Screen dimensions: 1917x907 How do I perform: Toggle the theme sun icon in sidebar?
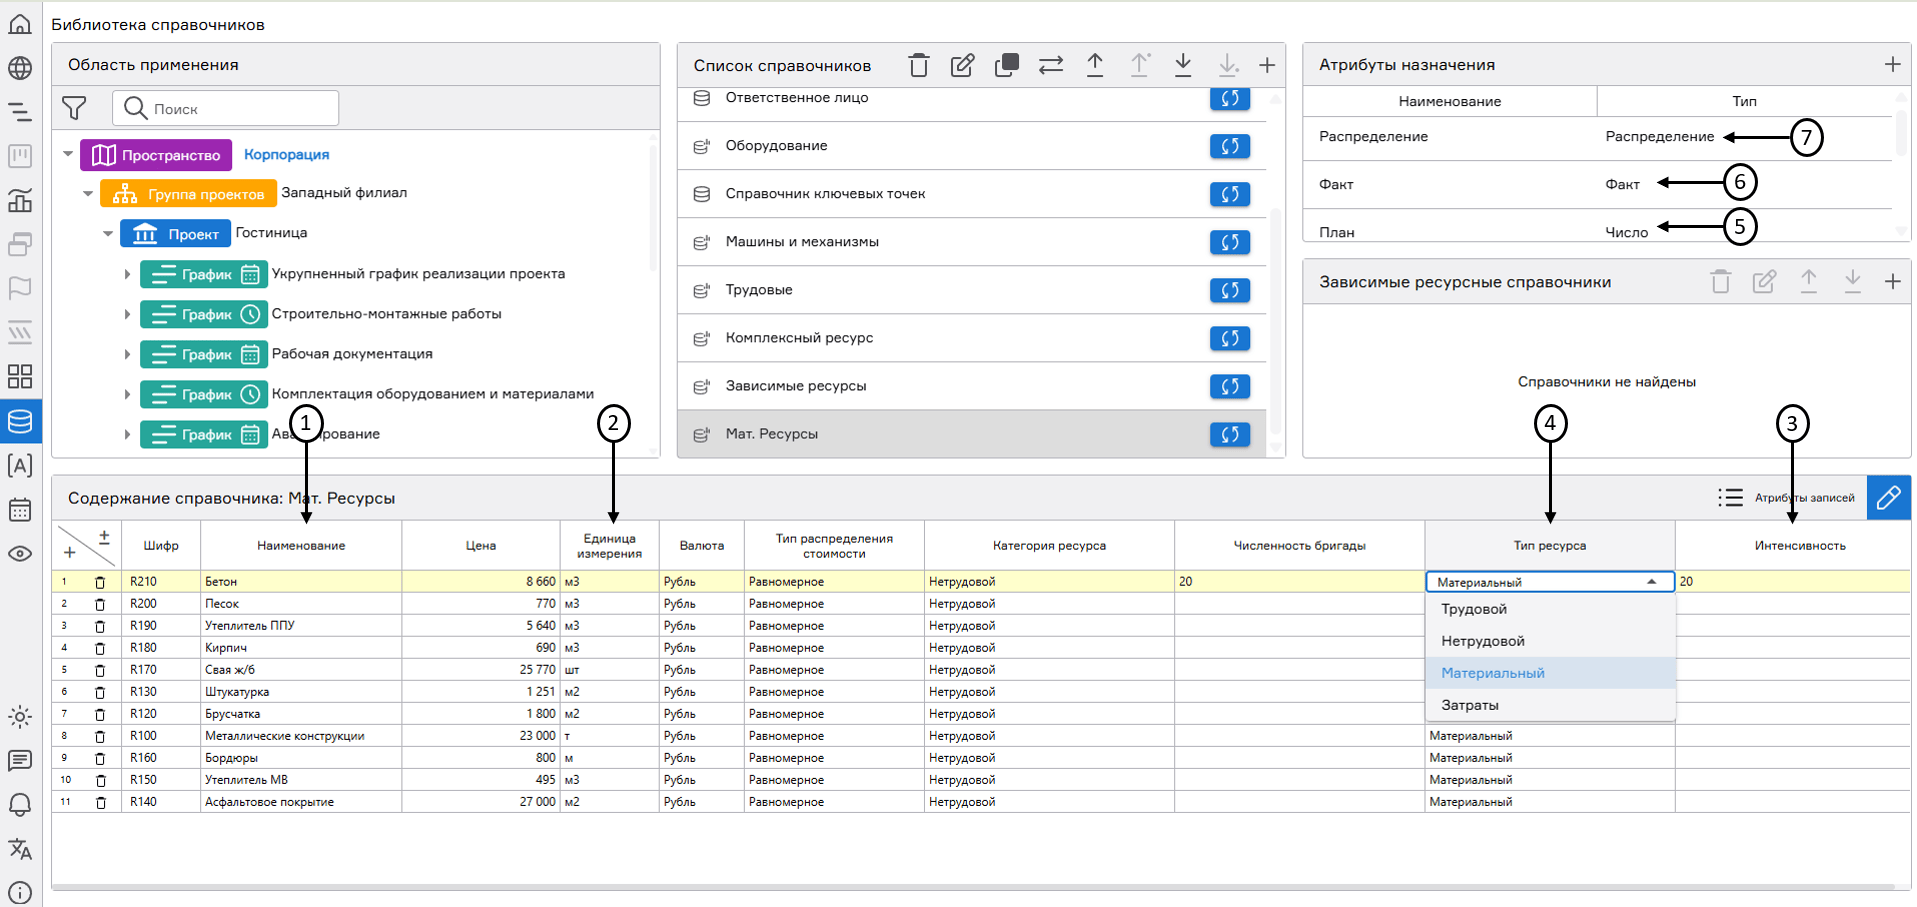(20, 717)
